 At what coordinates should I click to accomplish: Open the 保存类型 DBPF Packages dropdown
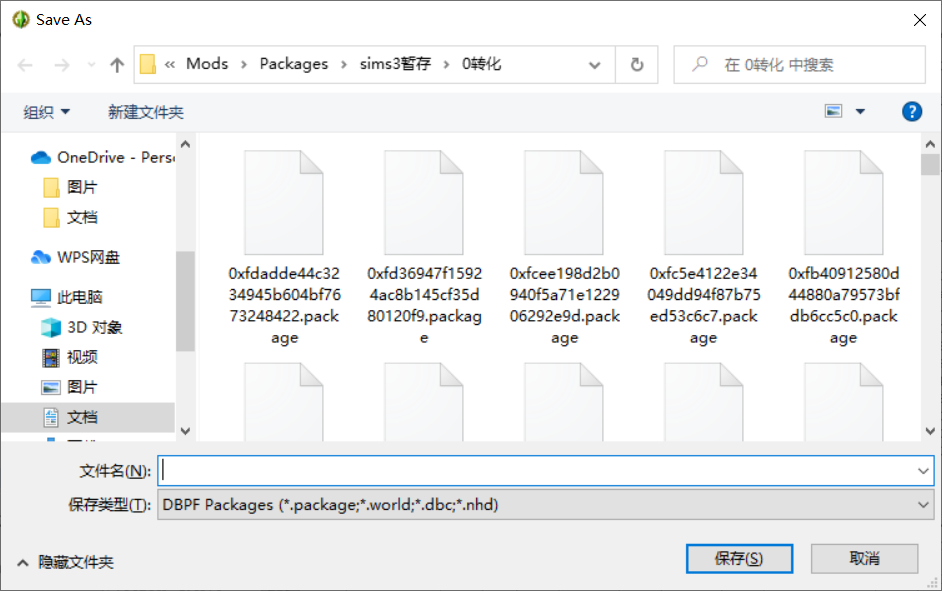click(x=545, y=505)
